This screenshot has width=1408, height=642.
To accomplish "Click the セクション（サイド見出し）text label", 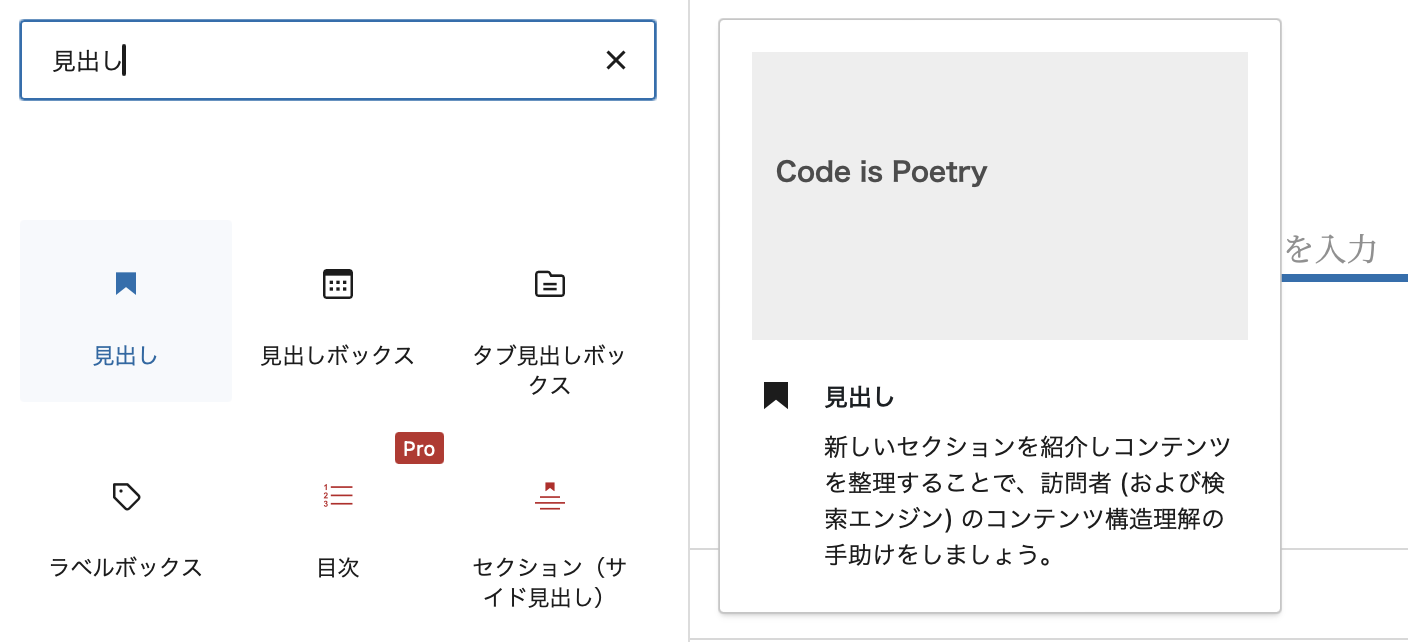I will [x=549, y=582].
